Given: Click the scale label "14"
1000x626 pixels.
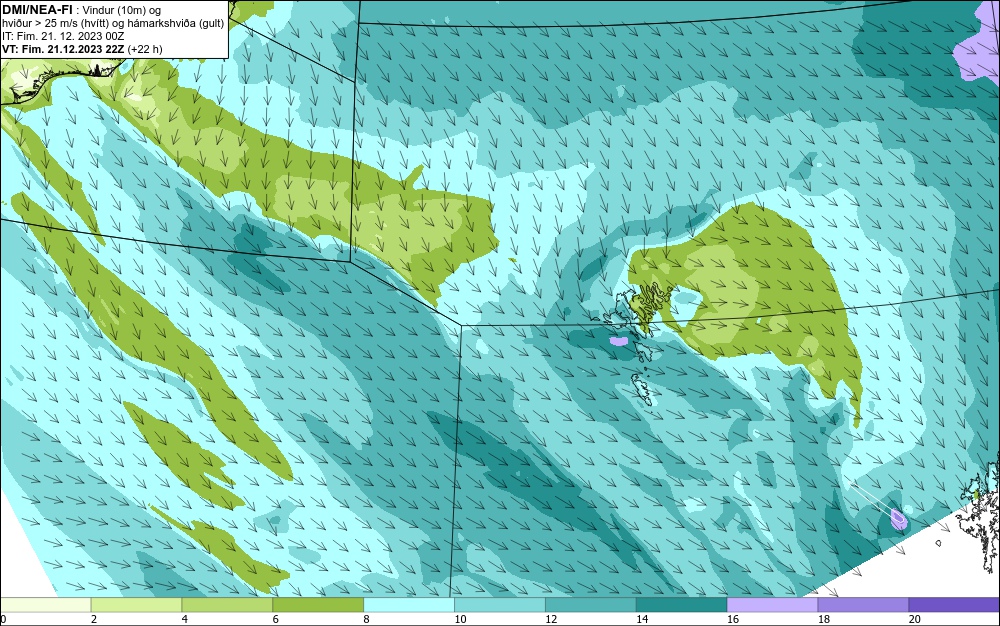Looking at the screenshot, I should [x=642, y=619].
